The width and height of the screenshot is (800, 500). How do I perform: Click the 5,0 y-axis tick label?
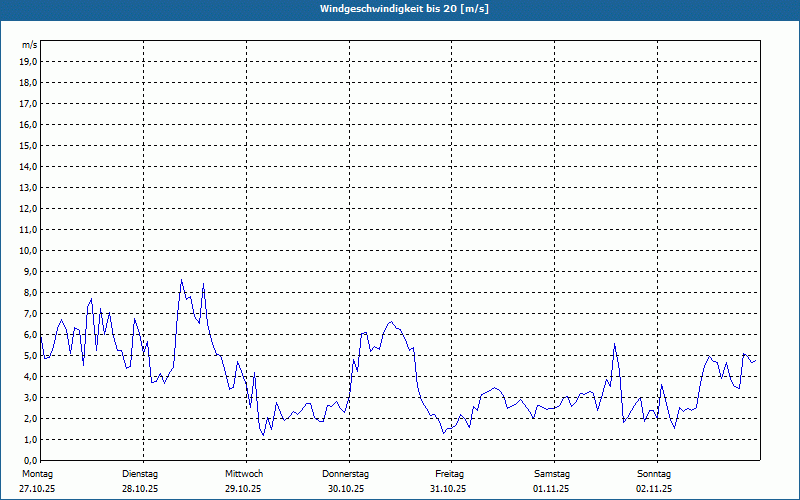coord(31,356)
